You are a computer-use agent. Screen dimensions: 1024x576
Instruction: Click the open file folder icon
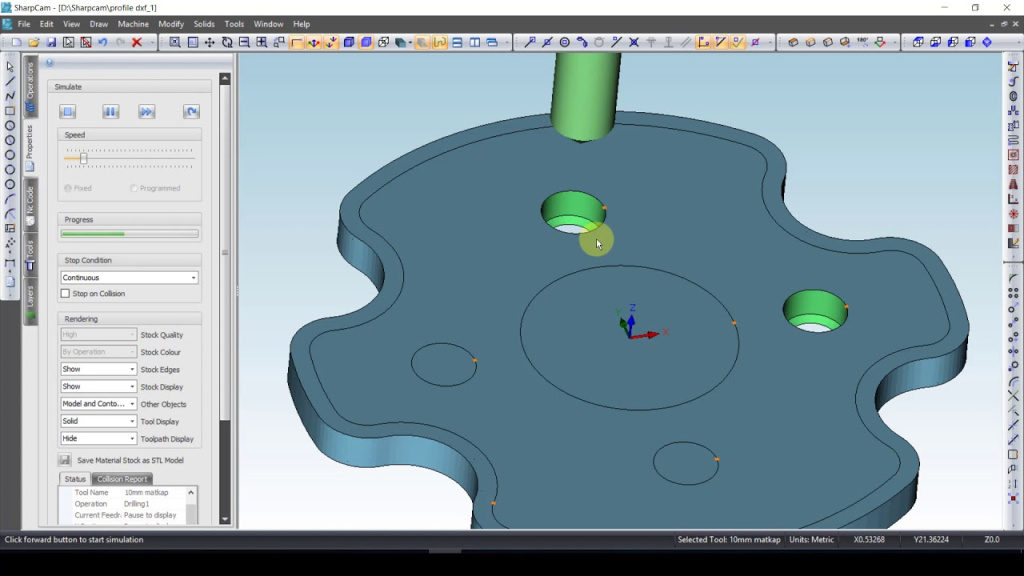(33, 43)
